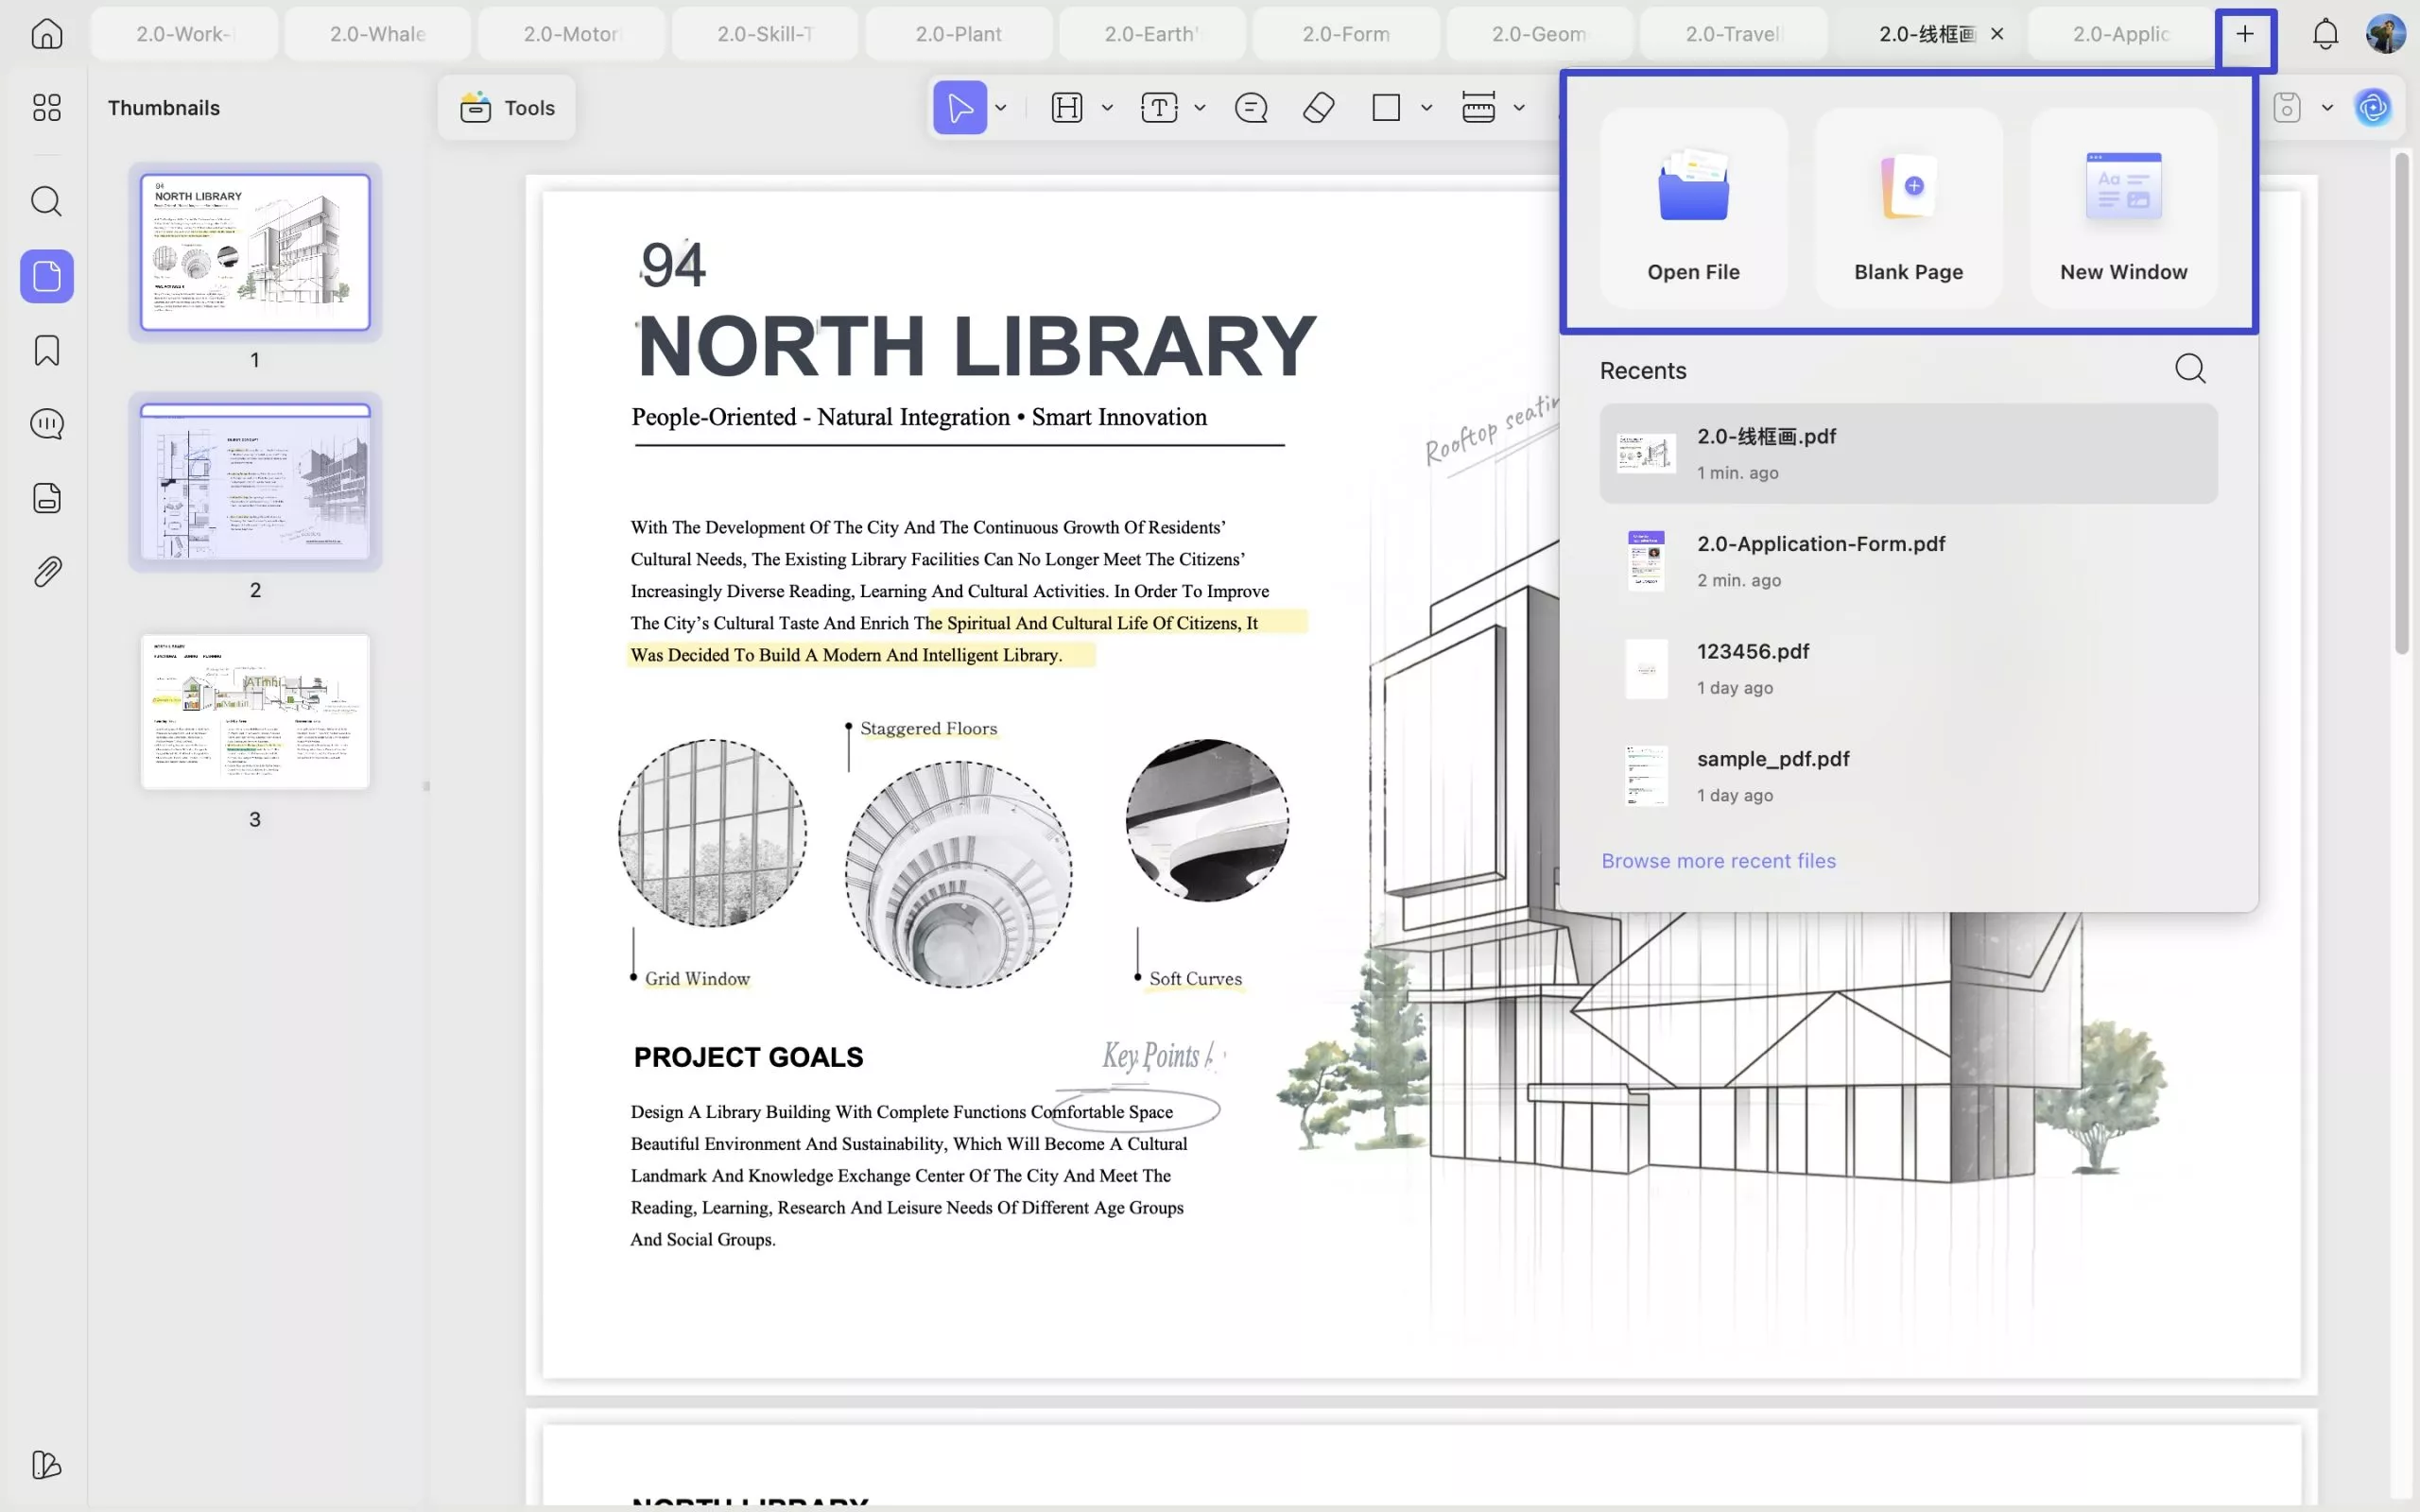Screen dimensions: 2420x1512
Task: Switch to the 2.0-Whale tab
Action: [x=377, y=34]
